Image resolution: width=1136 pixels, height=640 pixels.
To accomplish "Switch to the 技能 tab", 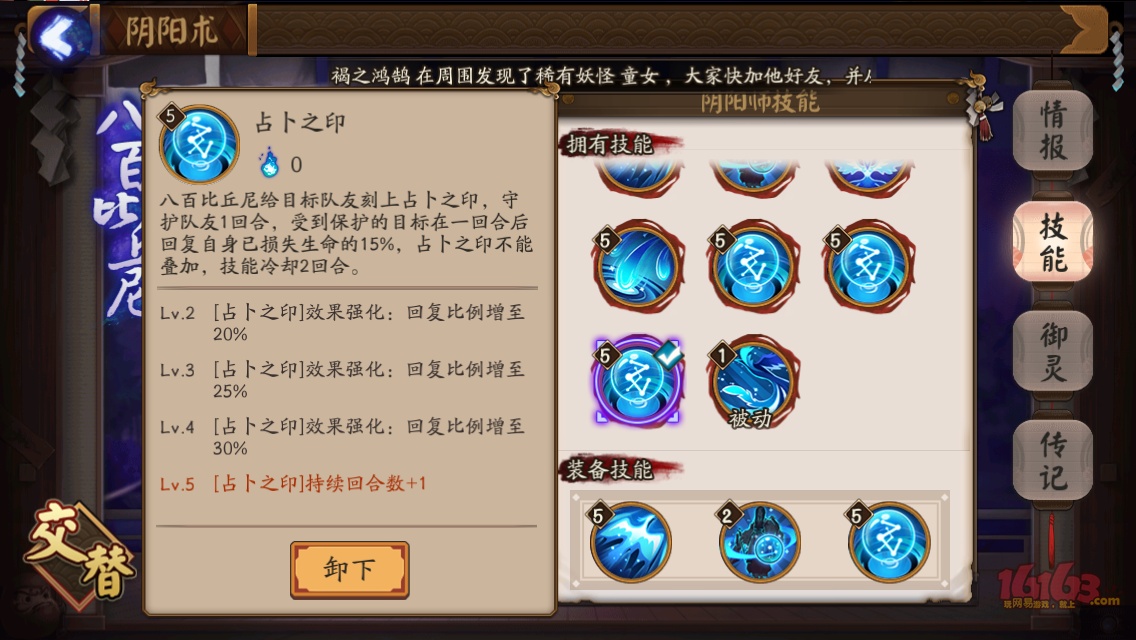I will 1053,240.
